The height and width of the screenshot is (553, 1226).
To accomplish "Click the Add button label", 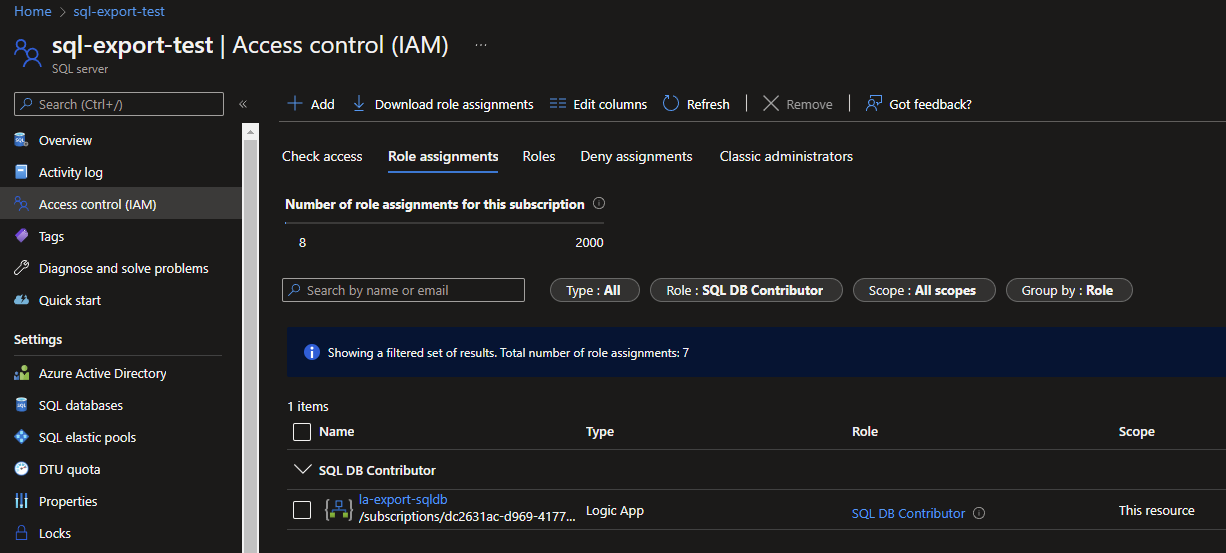I will click(323, 104).
